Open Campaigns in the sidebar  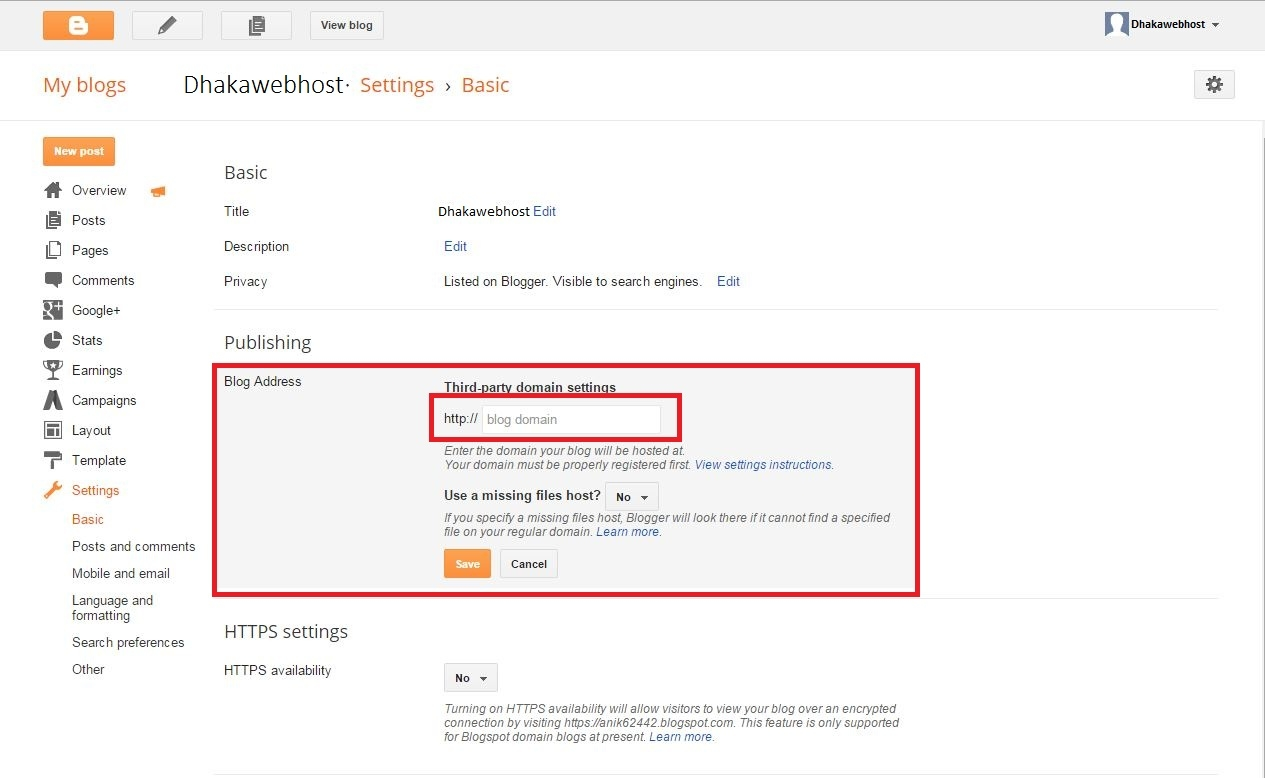(x=104, y=400)
